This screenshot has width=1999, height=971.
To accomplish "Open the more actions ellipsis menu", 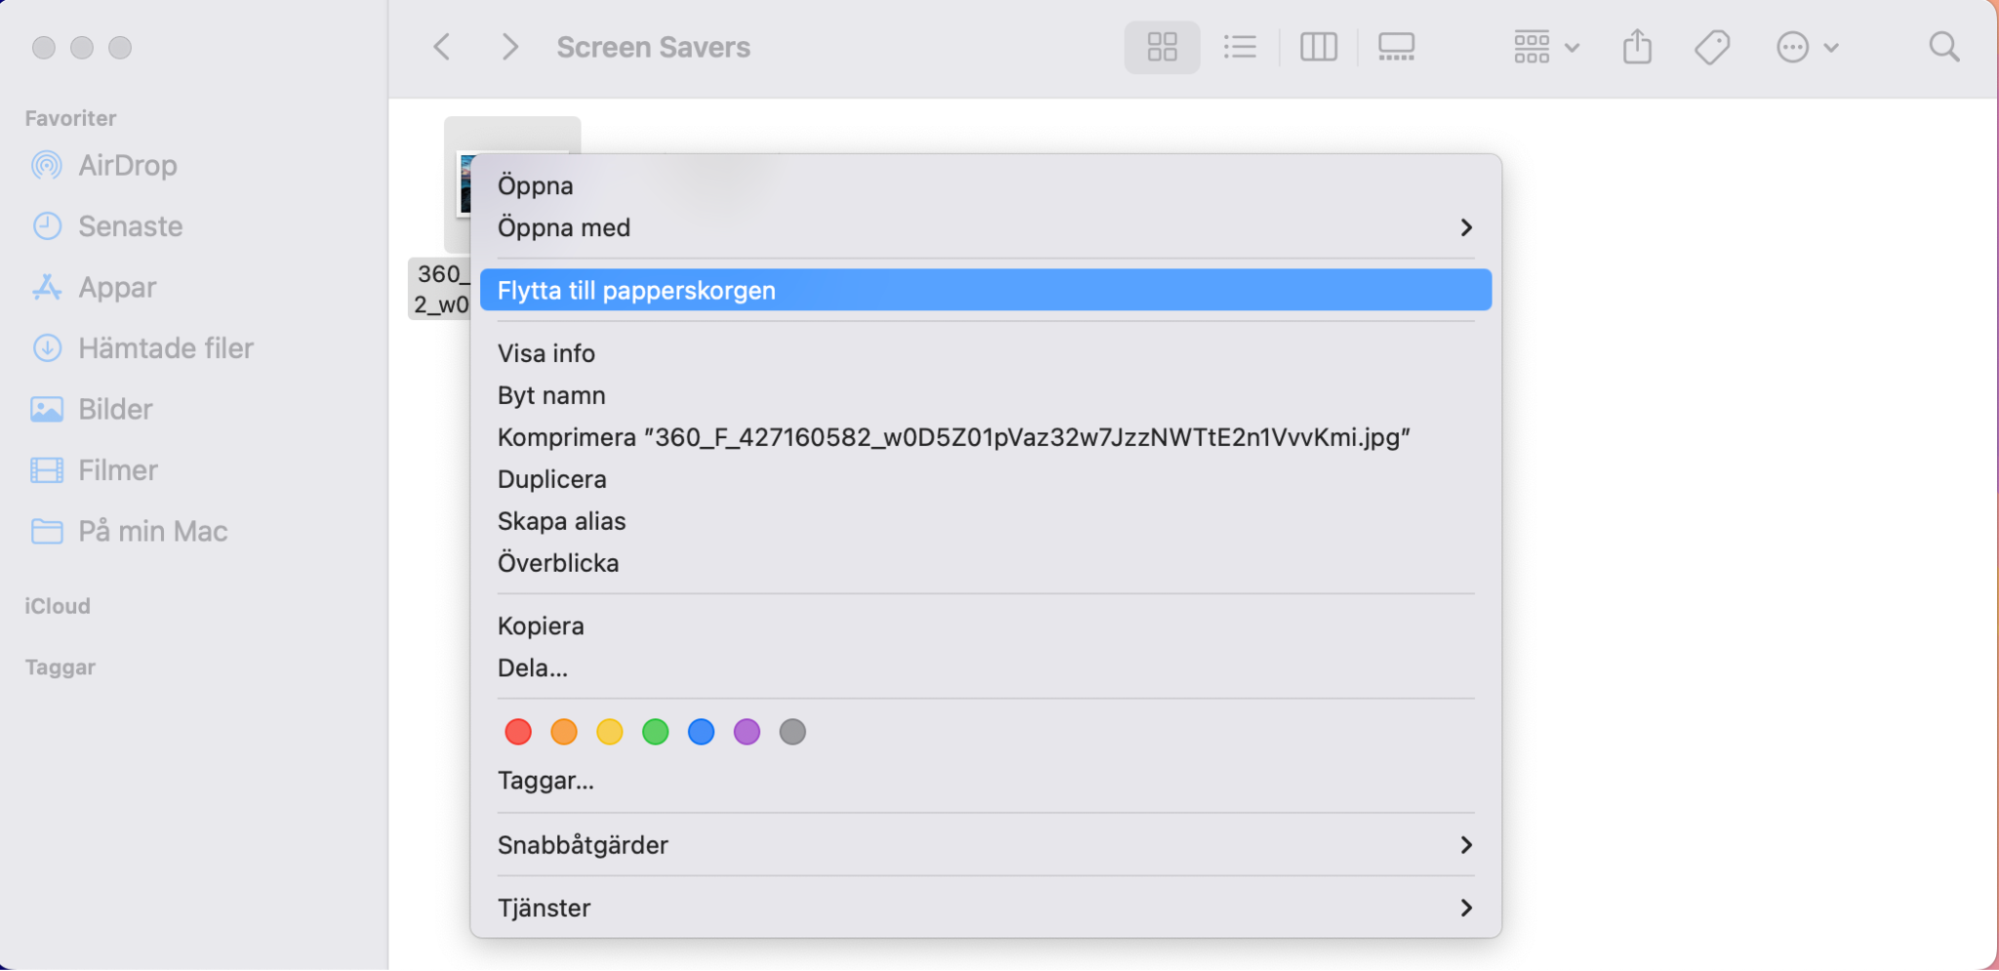I will (x=1806, y=47).
